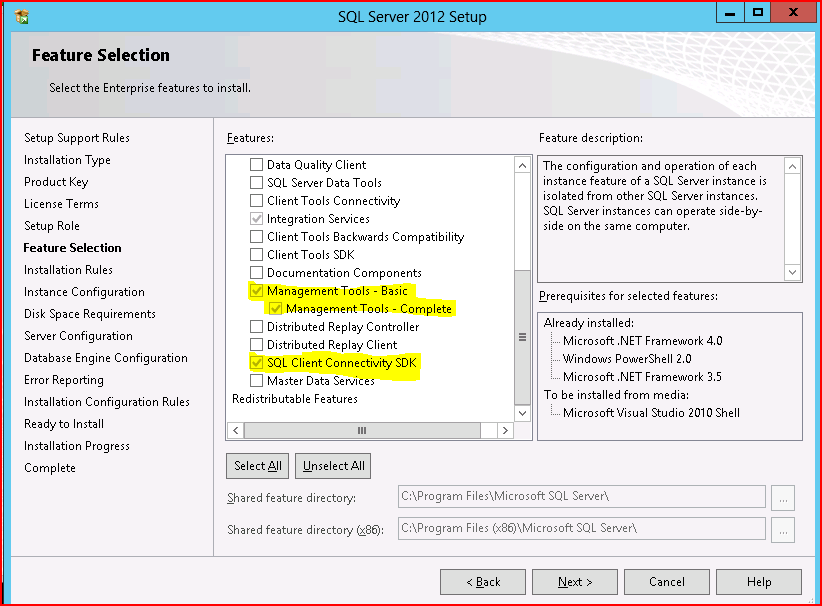The height and width of the screenshot is (606, 822).
Task: Select Setup Role step
Action: 52,226
